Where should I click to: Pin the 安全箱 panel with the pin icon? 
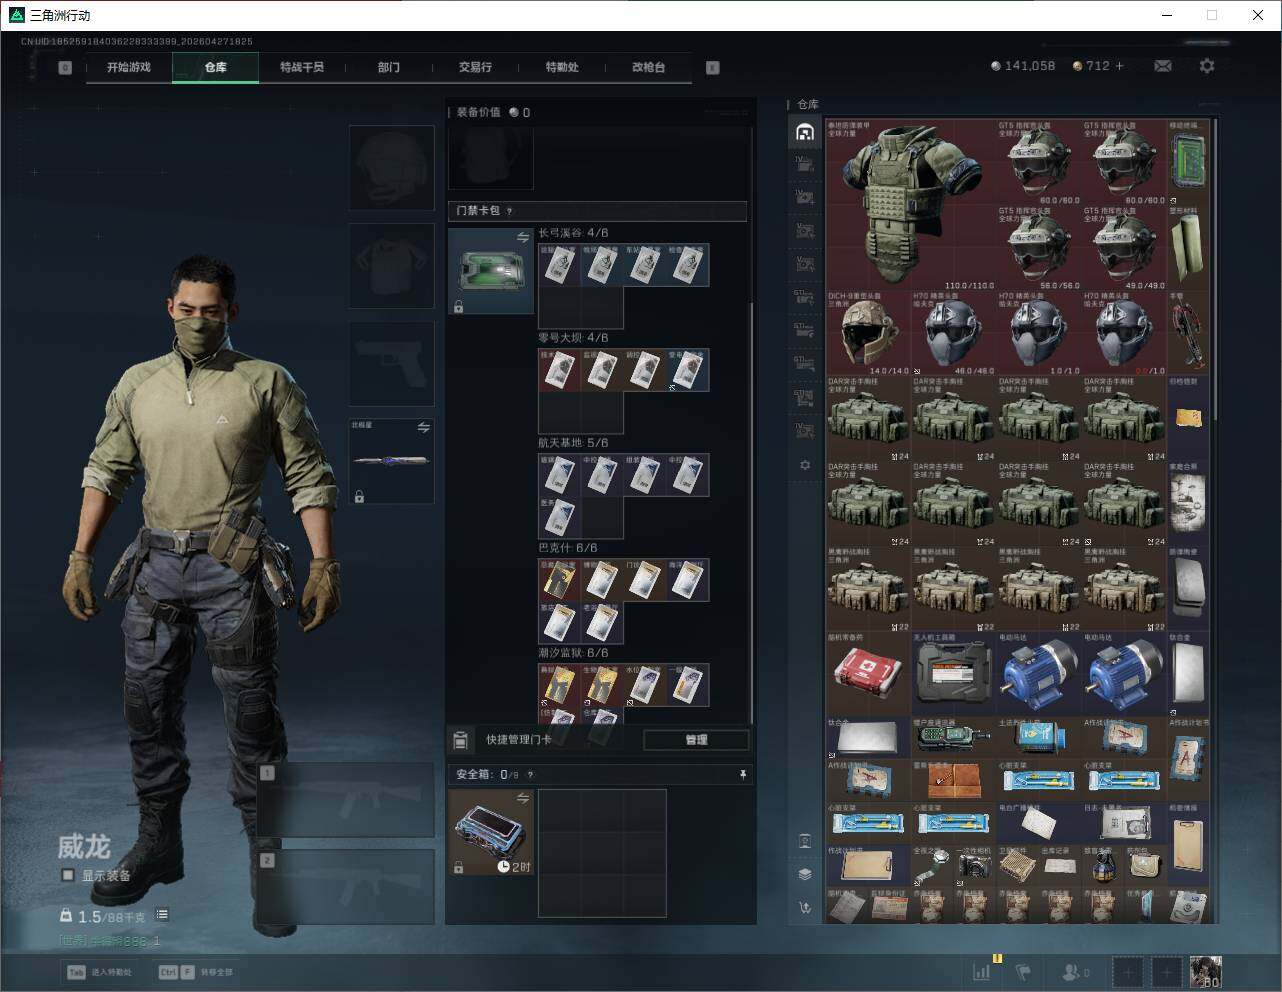coord(742,774)
